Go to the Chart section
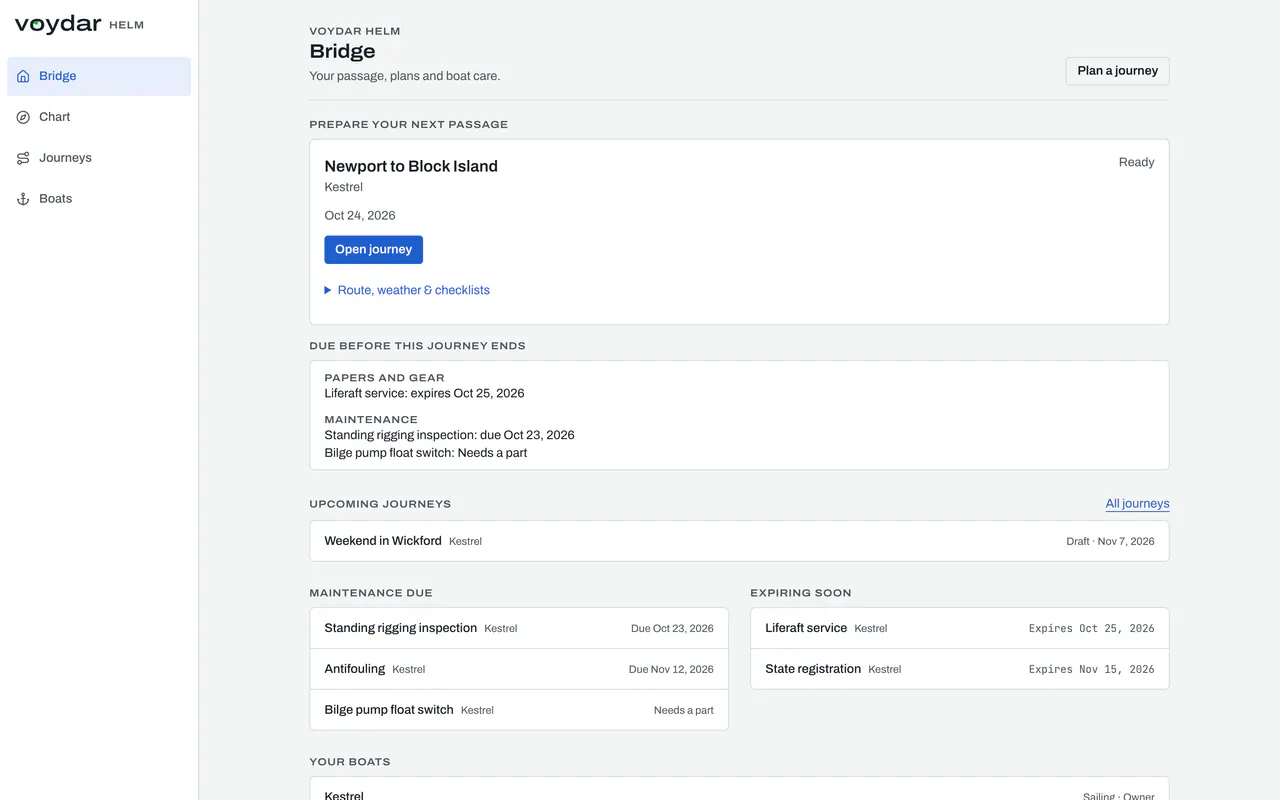Image resolution: width=1280 pixels, height=800 pixels. point(99,117)
